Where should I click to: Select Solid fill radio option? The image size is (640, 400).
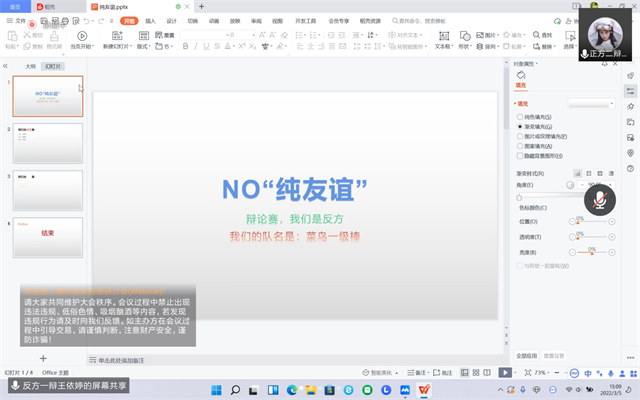pyautogui.click(x=520, y=117)
